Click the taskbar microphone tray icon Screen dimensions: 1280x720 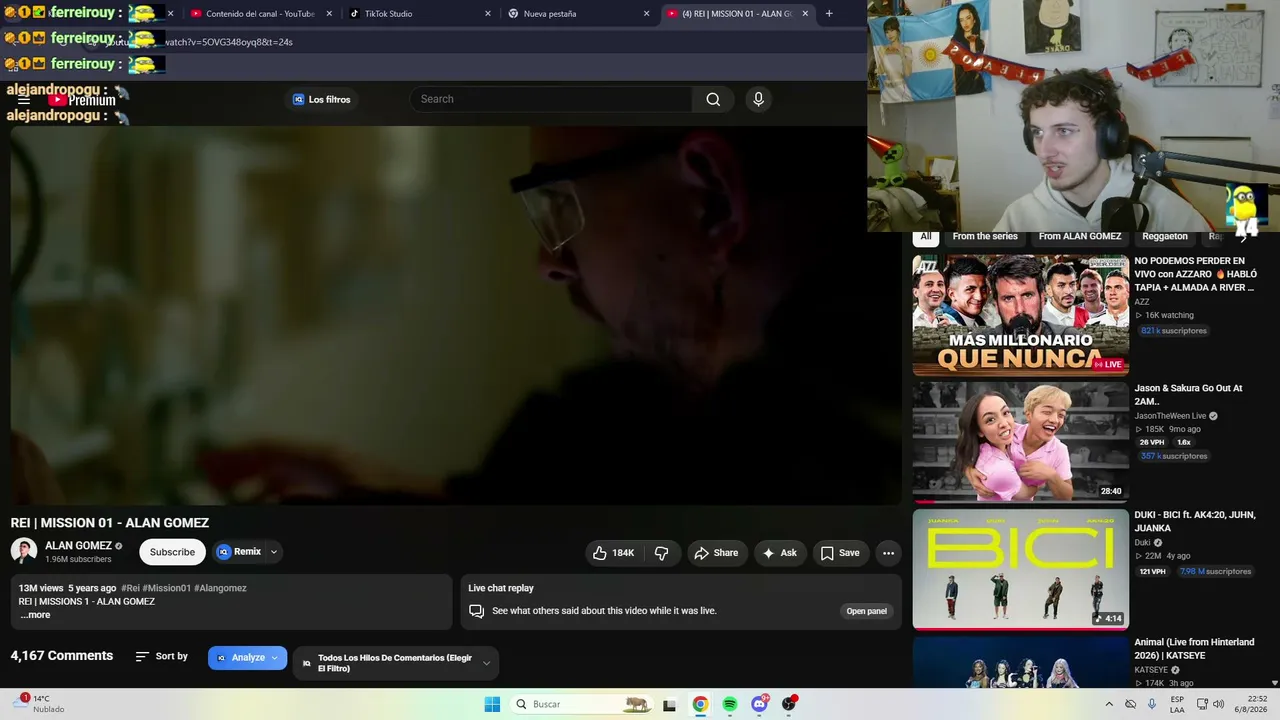click(1152, 704)
